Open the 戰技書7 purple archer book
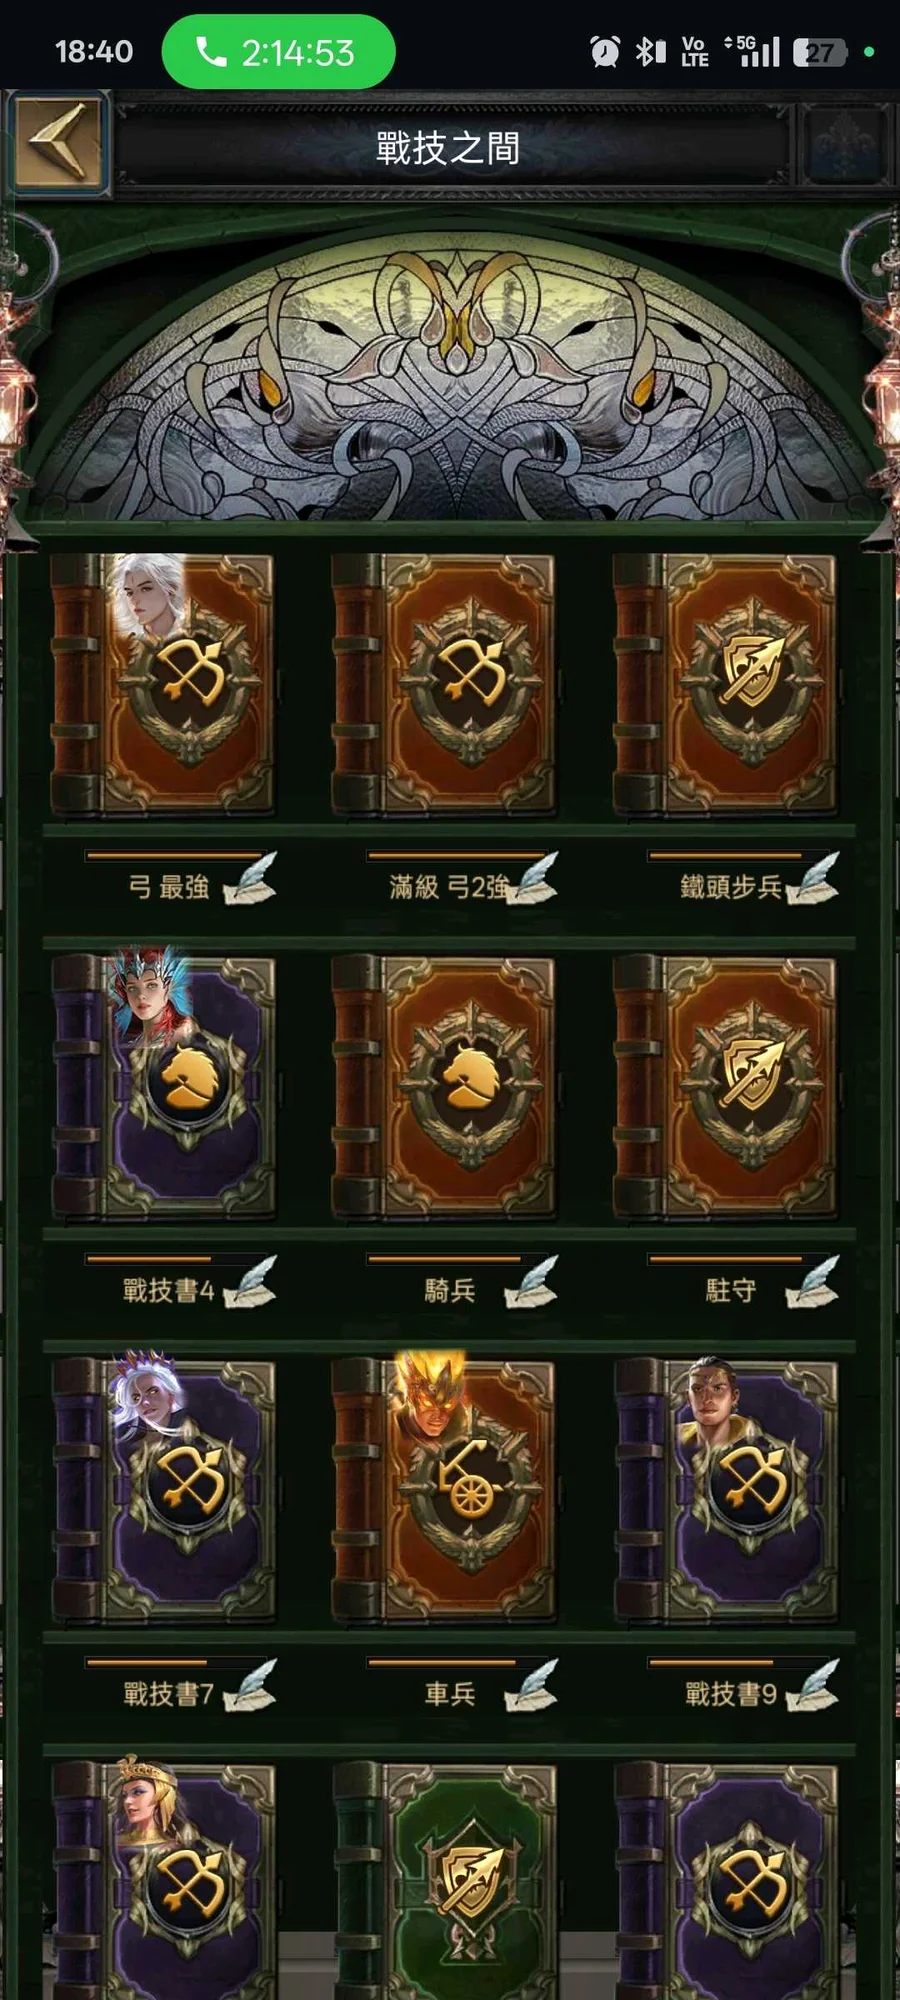The width and height of the screenshot is (900, 2000). pos(163,1490)
